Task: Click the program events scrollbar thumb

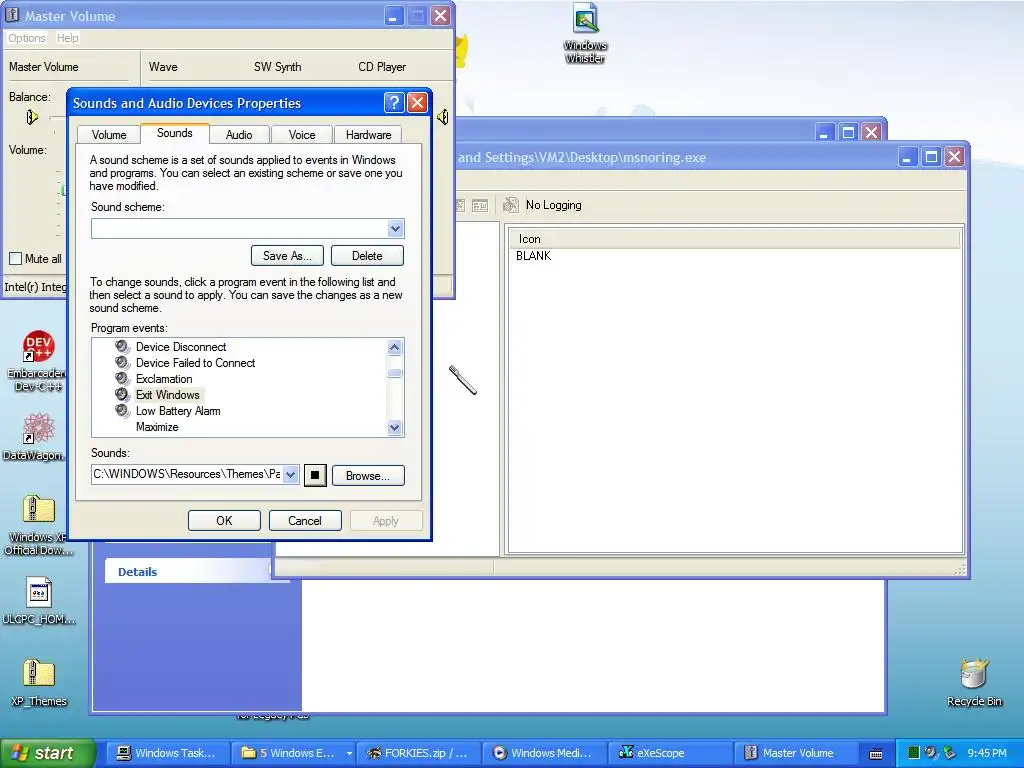Action: coord(394,373)
